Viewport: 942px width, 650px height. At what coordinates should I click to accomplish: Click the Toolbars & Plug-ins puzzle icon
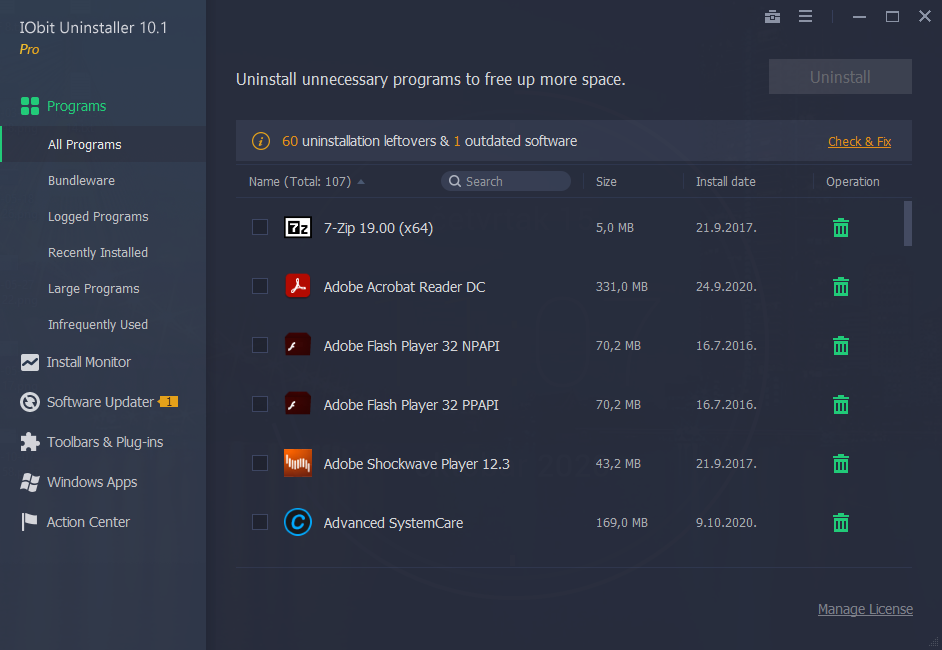[29, 442]
